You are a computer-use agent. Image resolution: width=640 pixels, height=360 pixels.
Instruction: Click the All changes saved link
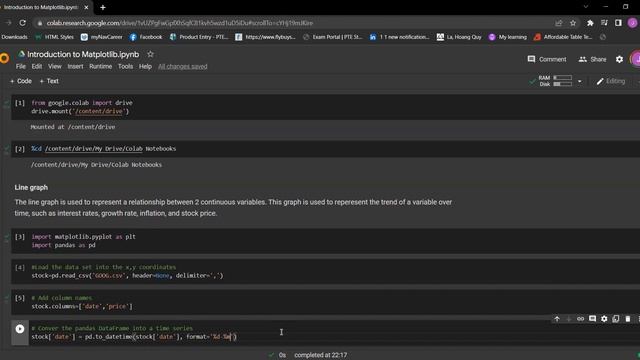(182, 67)
